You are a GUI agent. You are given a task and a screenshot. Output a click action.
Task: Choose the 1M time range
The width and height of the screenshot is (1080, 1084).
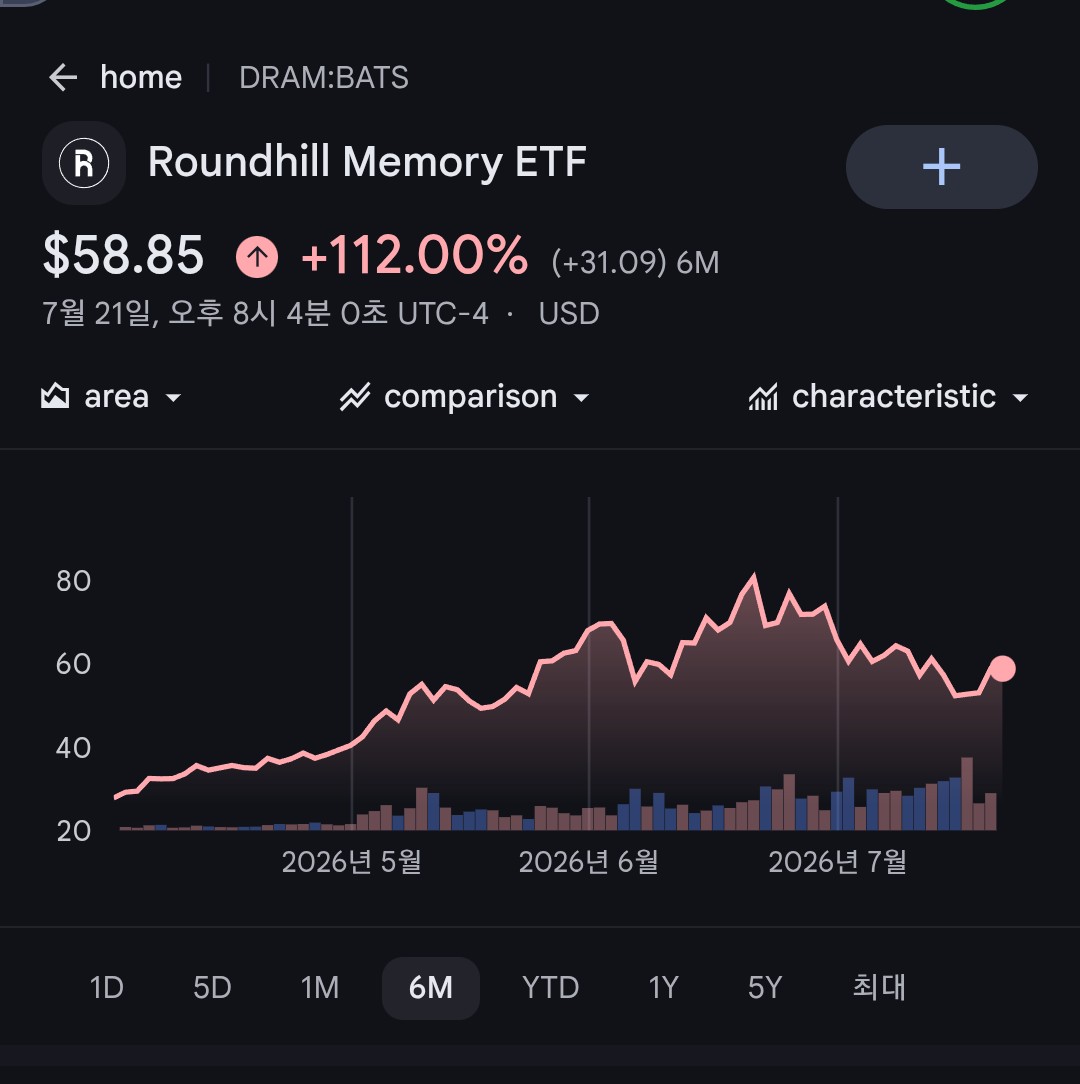(x=320, y=987)
